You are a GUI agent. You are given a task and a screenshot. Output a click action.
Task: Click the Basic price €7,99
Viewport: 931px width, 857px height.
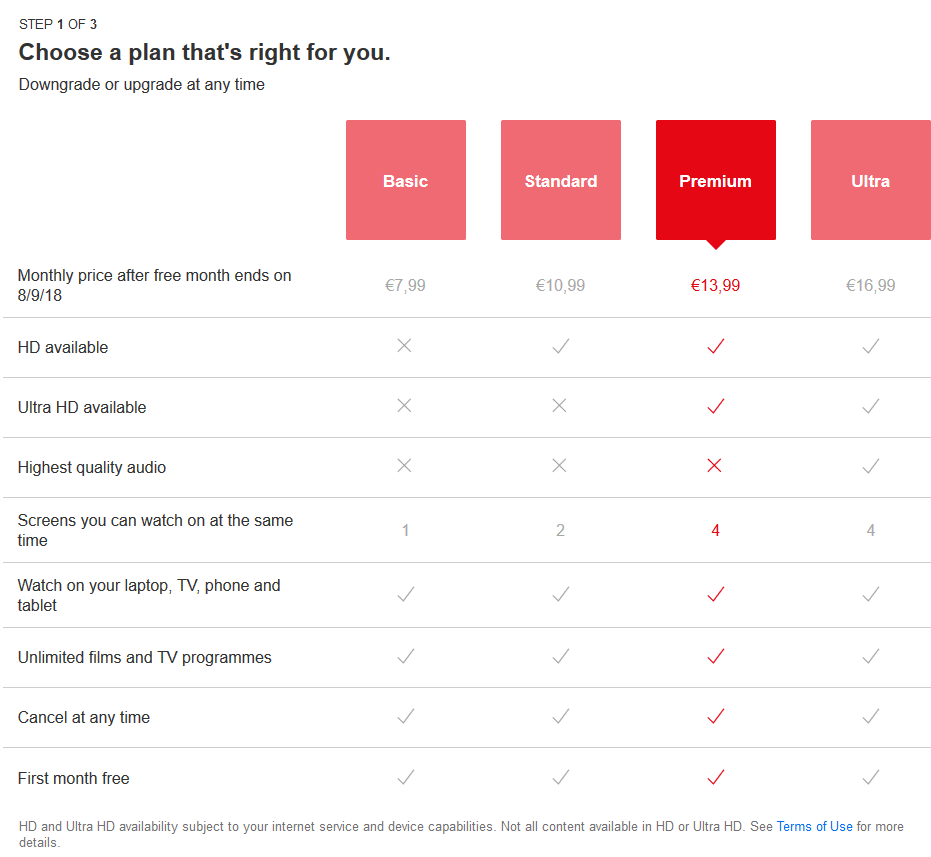coord(405,285)
